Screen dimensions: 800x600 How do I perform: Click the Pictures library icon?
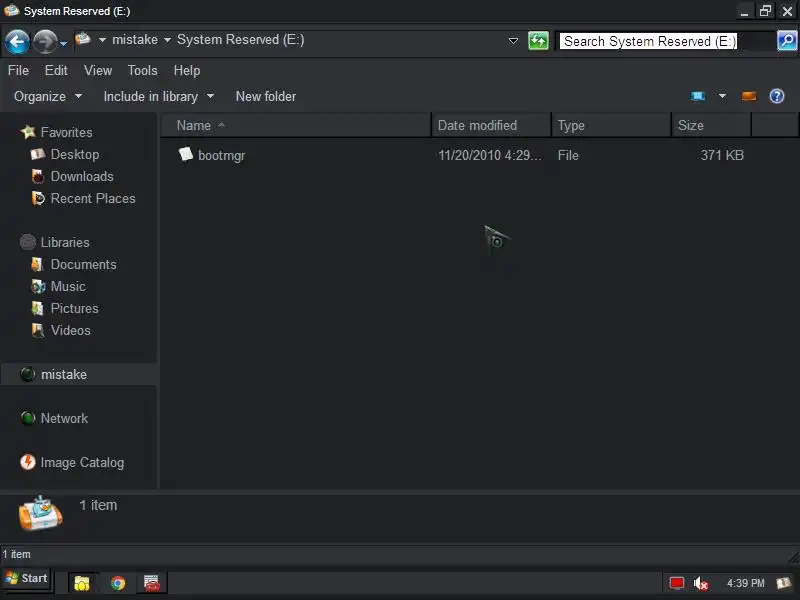pyautogui.click(x=37, y=308)
